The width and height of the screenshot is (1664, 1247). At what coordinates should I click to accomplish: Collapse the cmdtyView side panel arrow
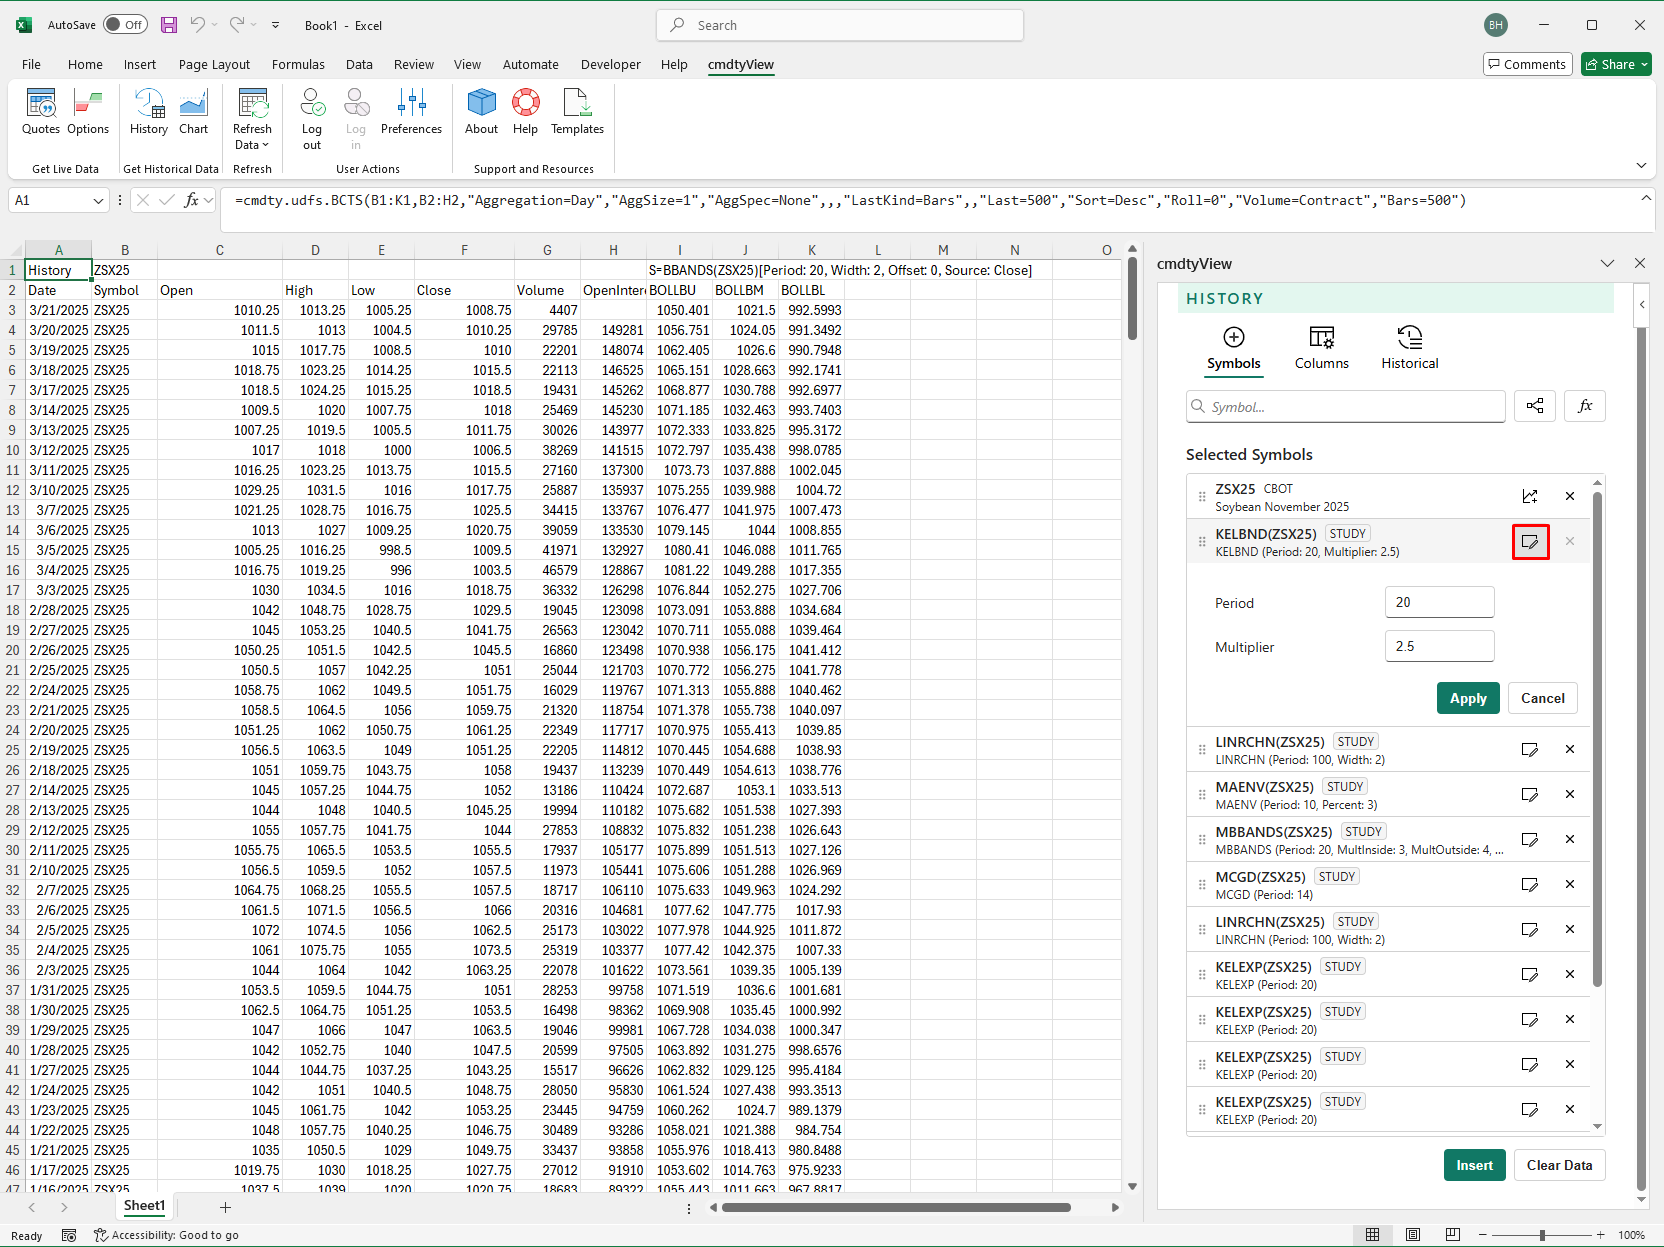coord(1641,305)
